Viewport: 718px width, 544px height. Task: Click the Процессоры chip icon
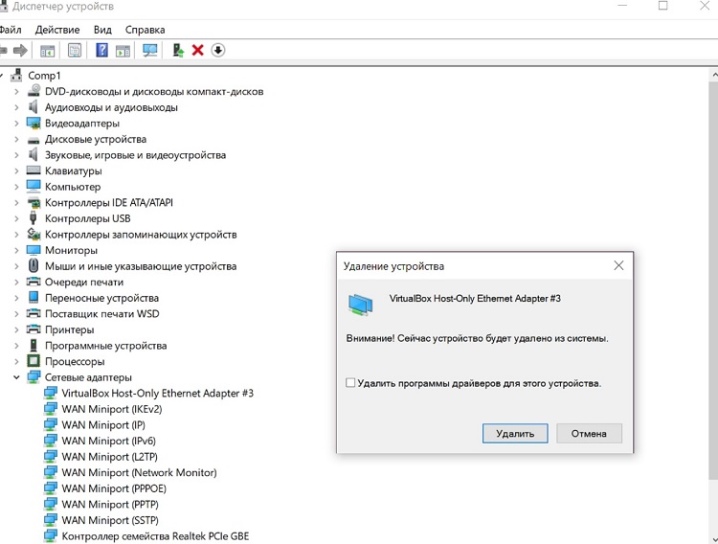pos(33,361)
